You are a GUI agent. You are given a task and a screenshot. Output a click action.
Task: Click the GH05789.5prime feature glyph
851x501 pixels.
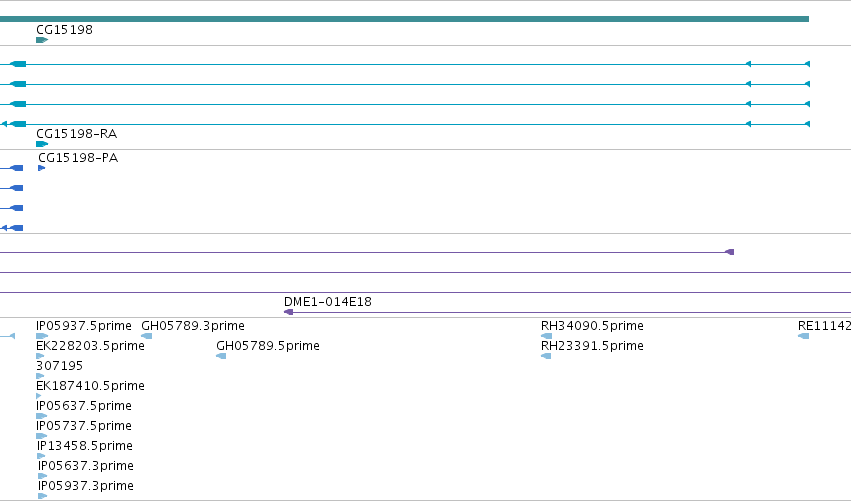[x=221, y=356]
